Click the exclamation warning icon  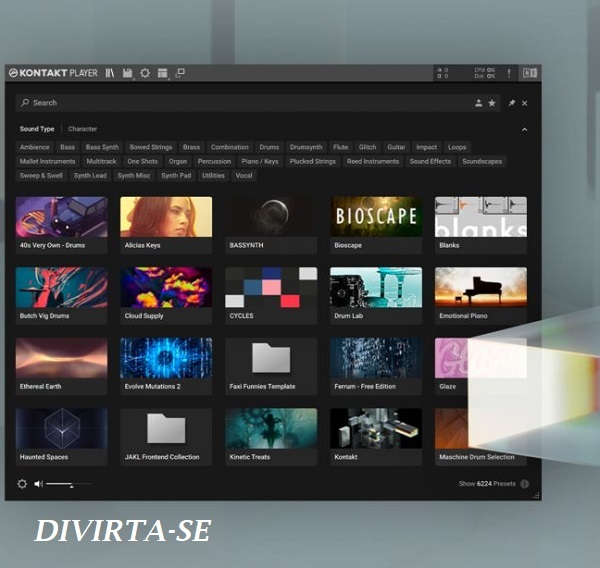pyautogui.click(x=509, y=73)
